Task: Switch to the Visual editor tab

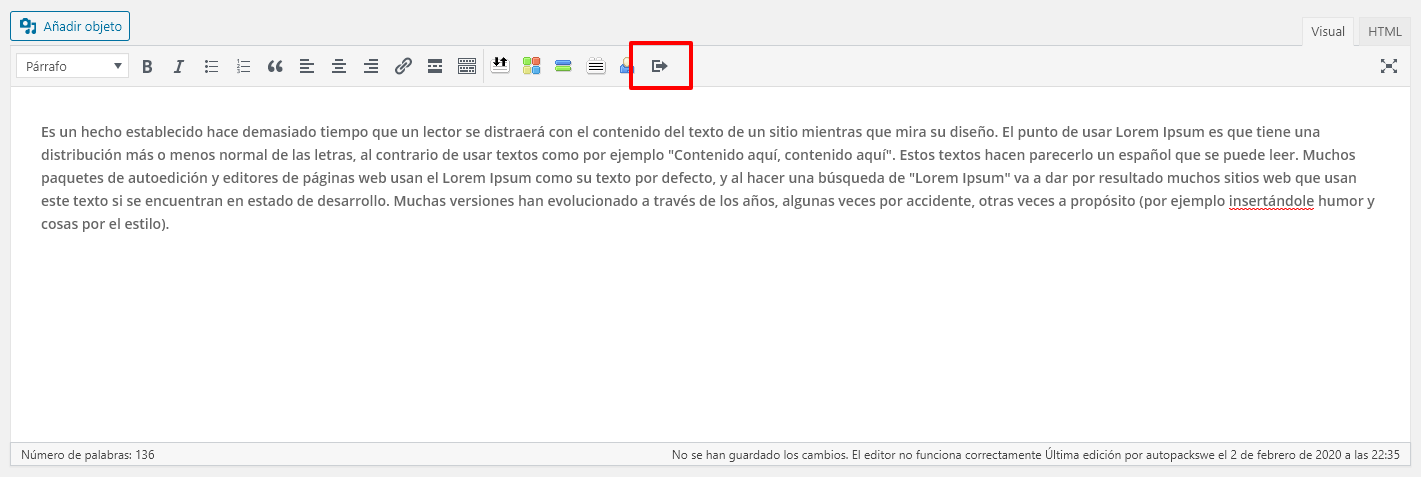Action: (x=1328, y=31)
